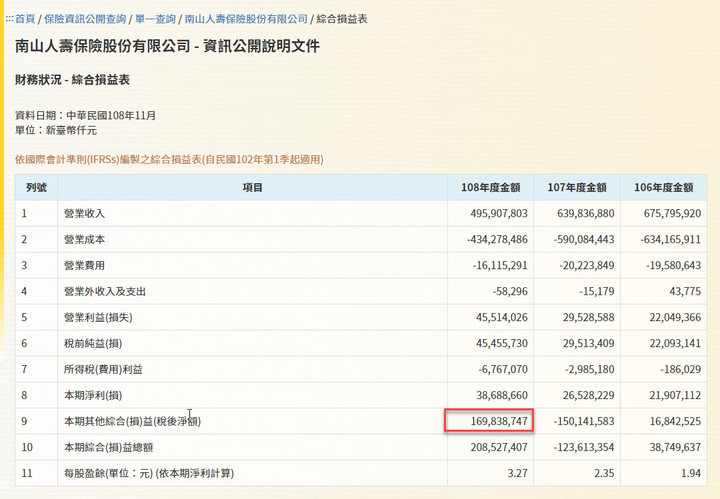Select the 營業成本 row label
720x499 pixels.
(x=84, y=239)
